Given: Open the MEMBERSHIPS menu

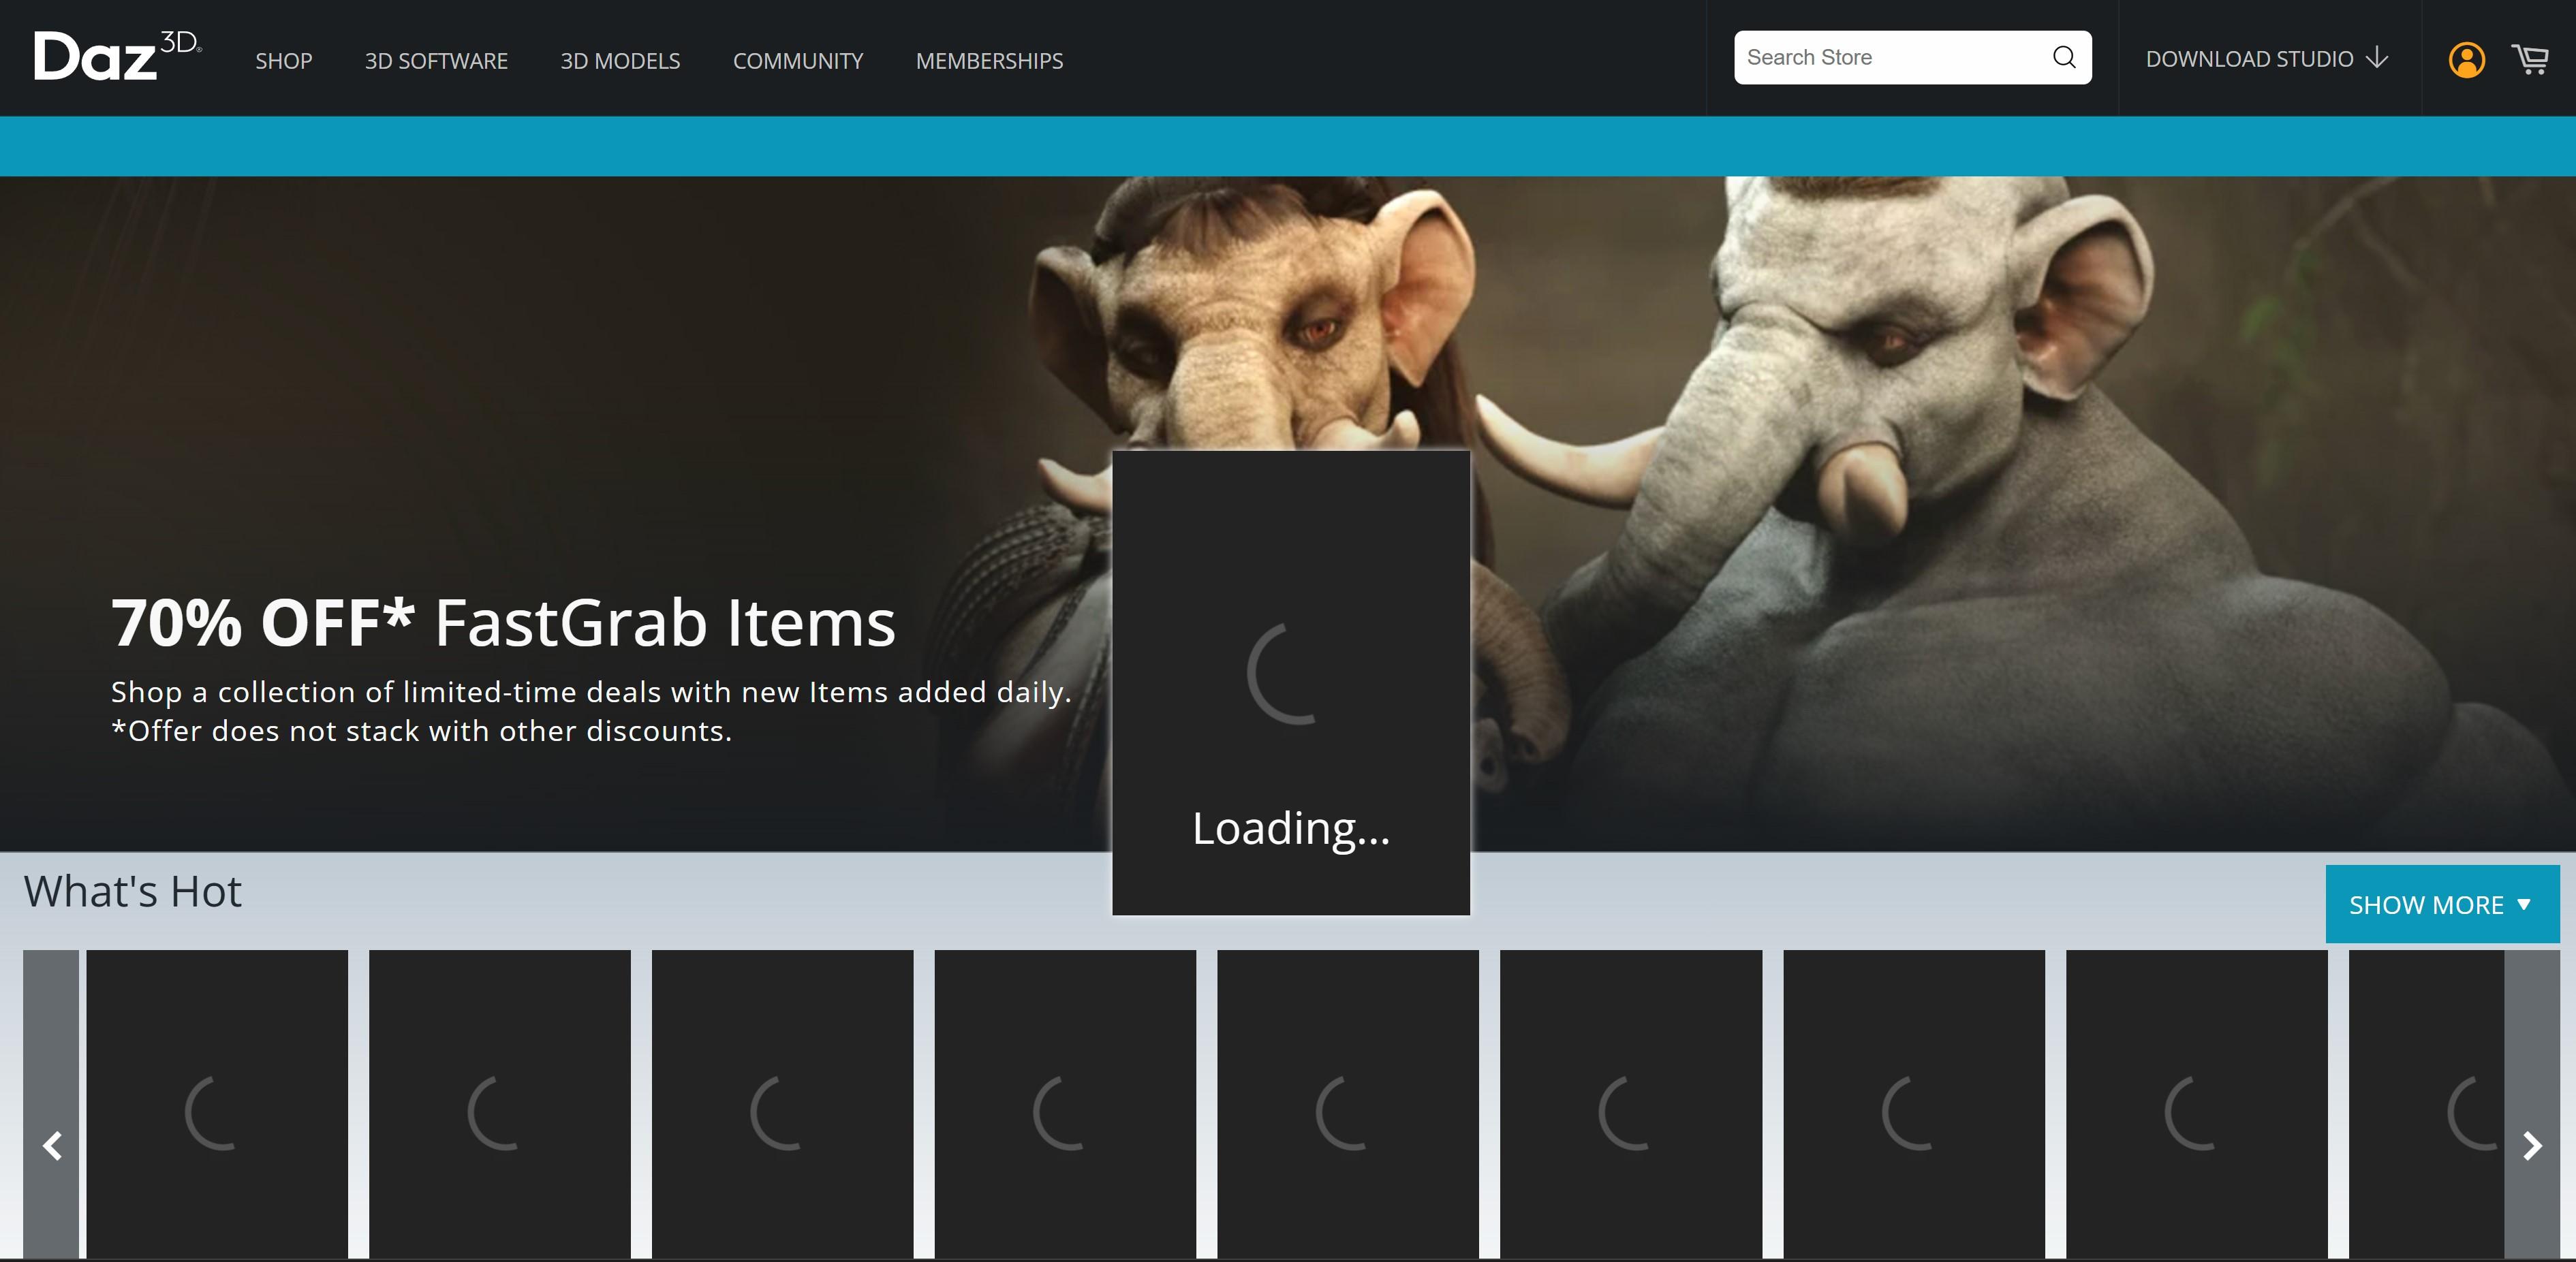Looking at the screenshot, I should click(989, 61).
